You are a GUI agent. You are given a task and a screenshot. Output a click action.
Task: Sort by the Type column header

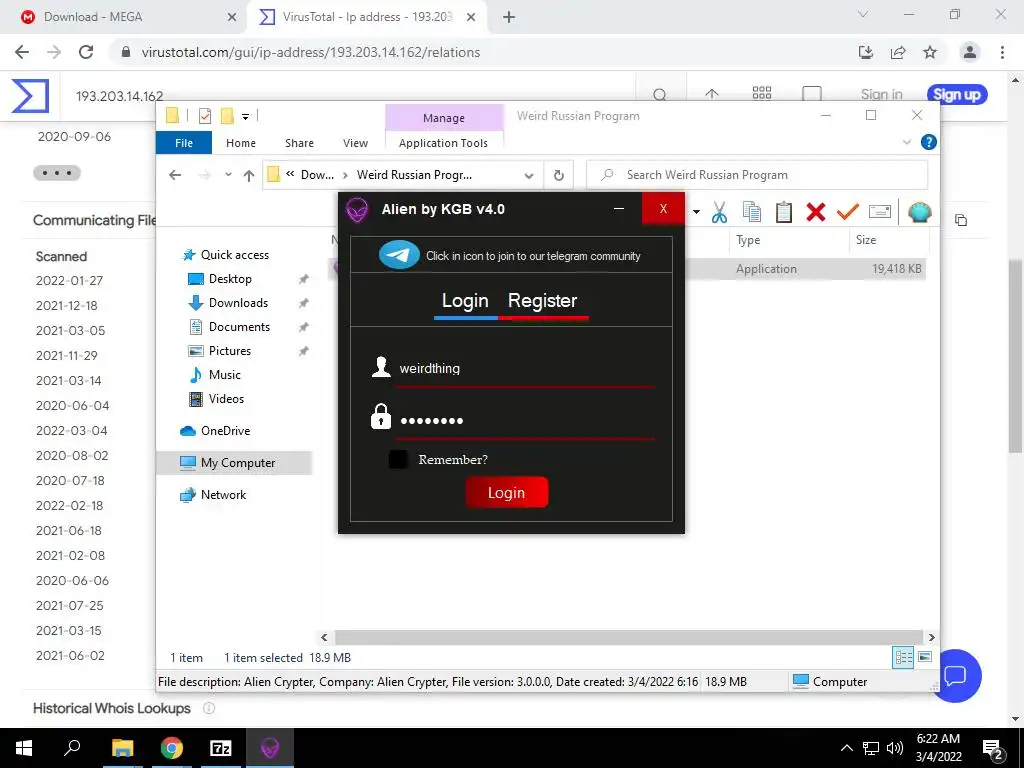tap(748, 240)
